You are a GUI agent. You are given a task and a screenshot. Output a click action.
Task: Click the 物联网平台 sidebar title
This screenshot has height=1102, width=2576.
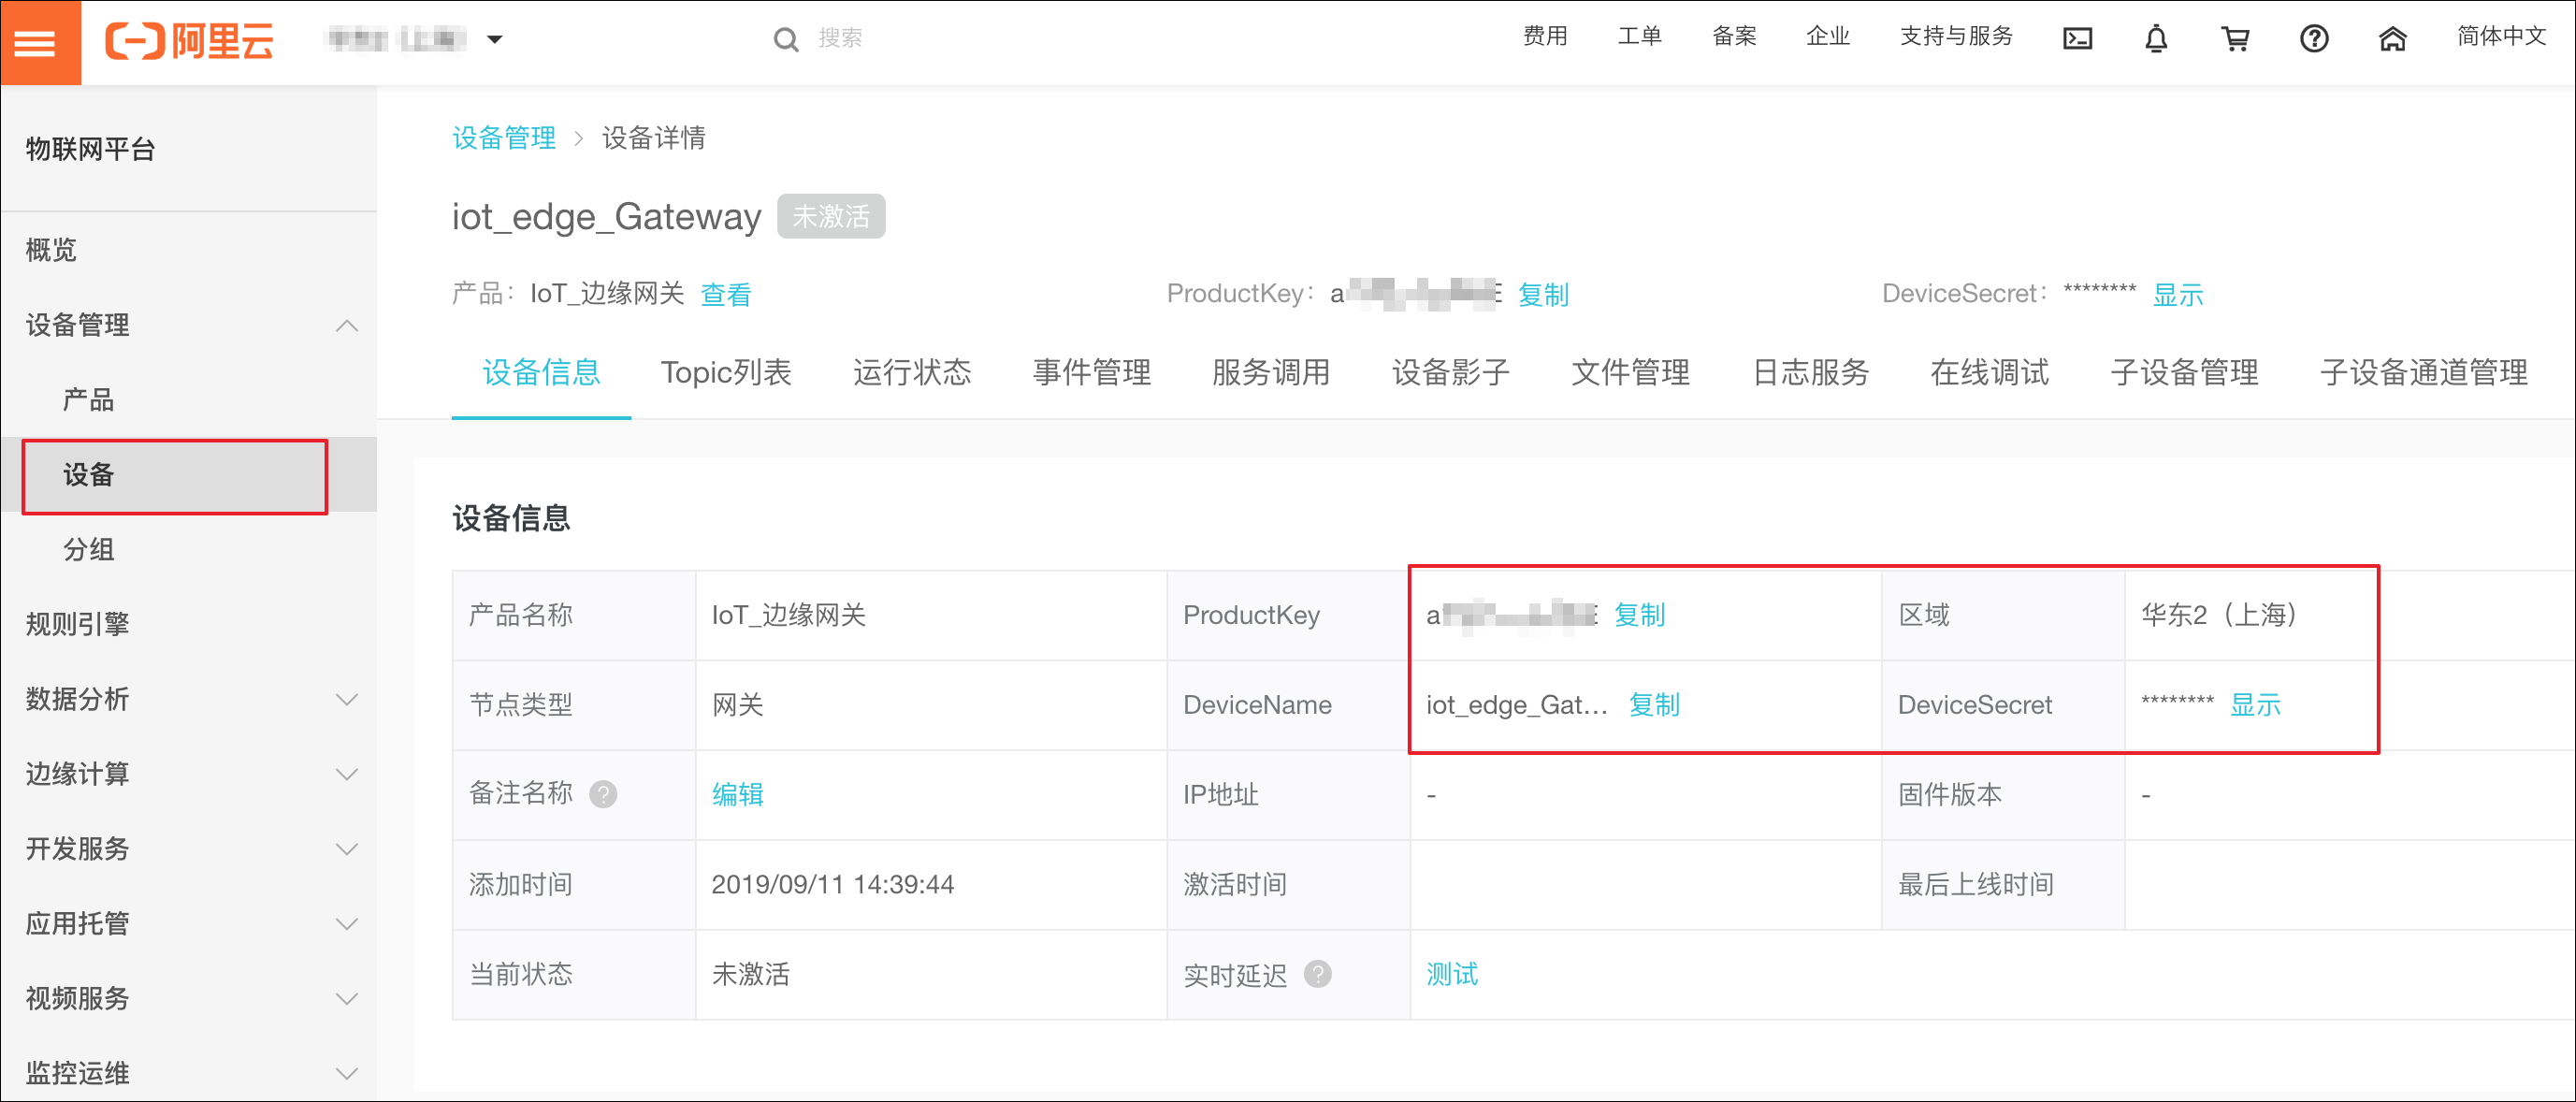coord(90,149)
